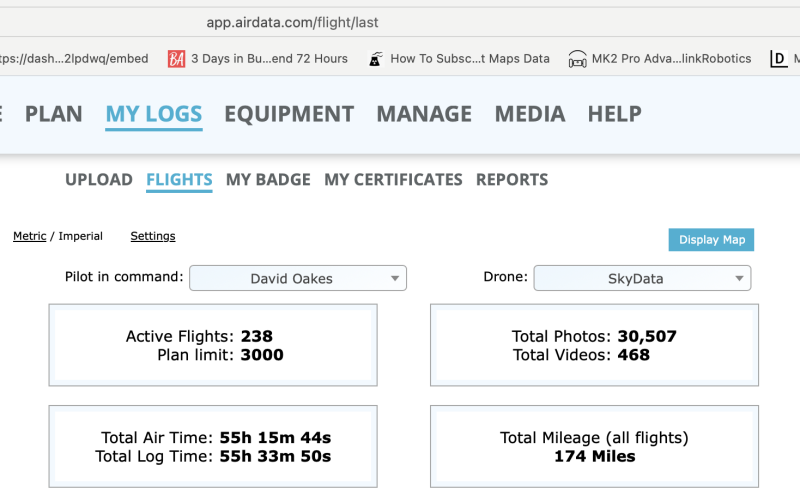The height and width of the screenshot is (496, 800).
Task: Open the MANAGE menu
Action: pos(424,114)
